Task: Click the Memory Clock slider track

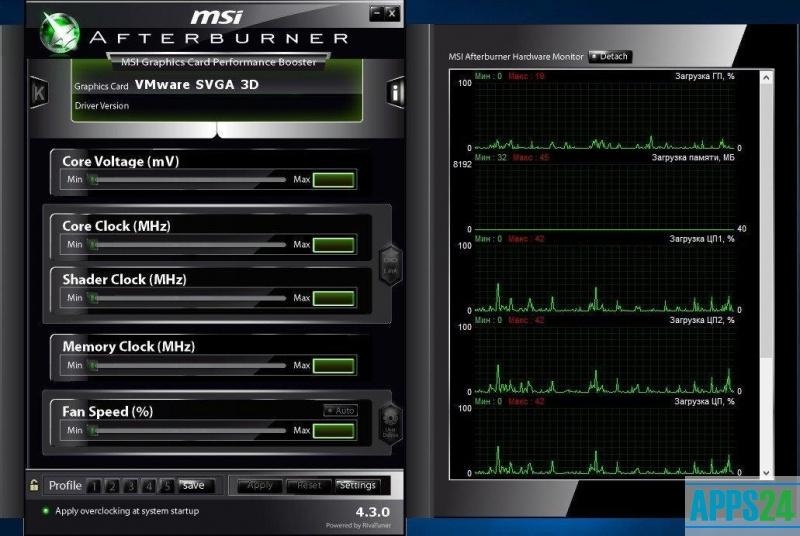Action: tap(188, 365)
